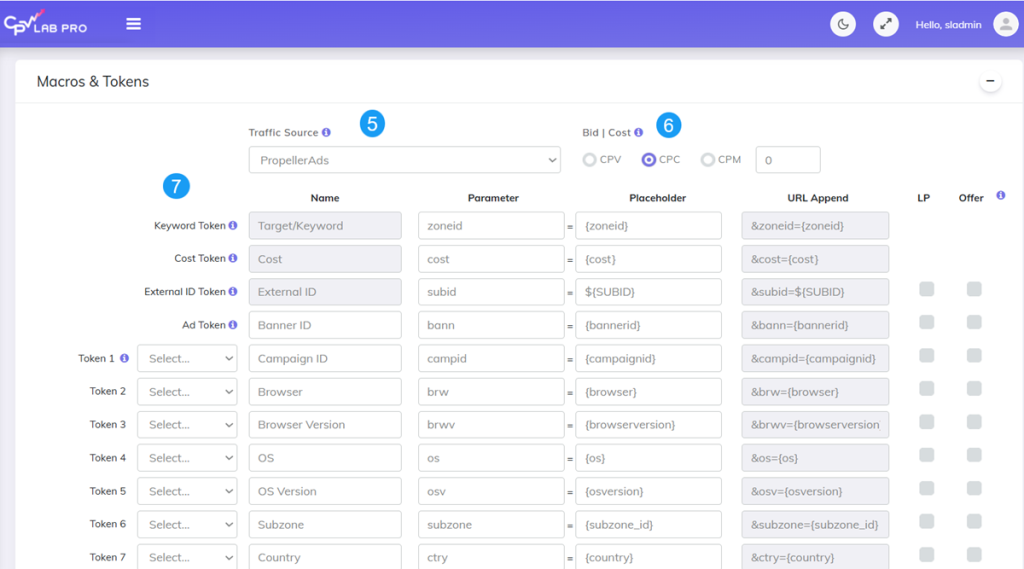Click the Subzone name field
Image resolution: width=1024 pixels, height=569 pixels.
click(x=325, y=525)
